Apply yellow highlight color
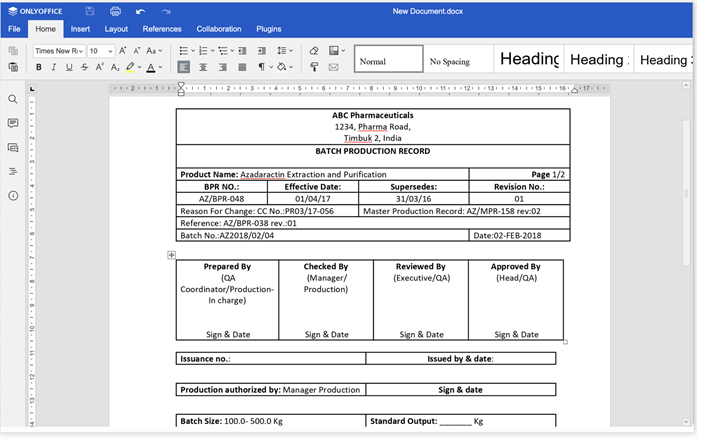This screenshot has width=703, height=442. (x=130, y=67)
